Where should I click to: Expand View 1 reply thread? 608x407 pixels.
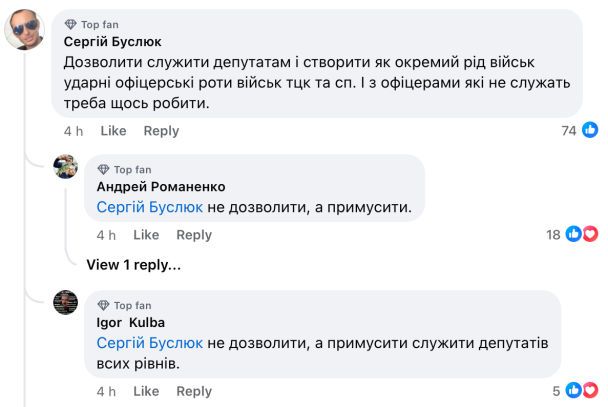(x=133, y=265)
